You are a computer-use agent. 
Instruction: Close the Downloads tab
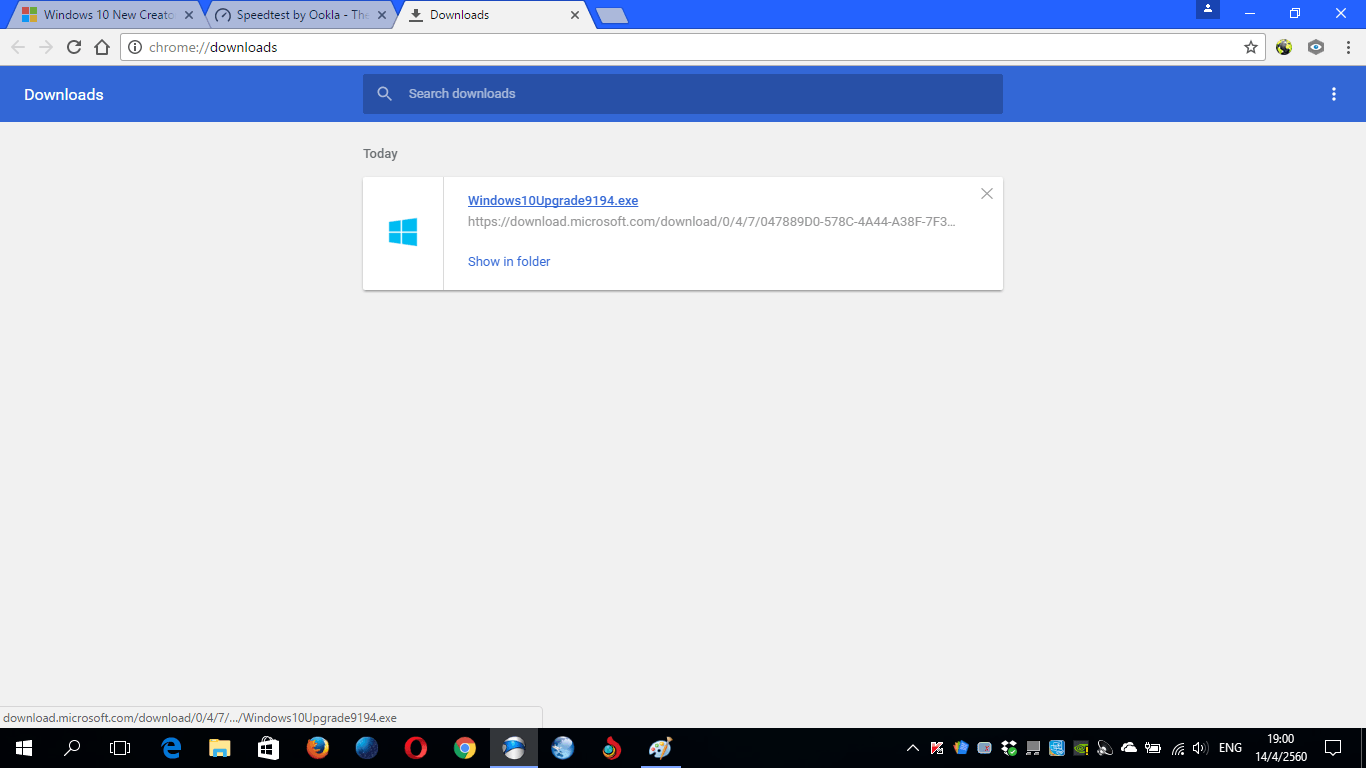tap(574, 15)
